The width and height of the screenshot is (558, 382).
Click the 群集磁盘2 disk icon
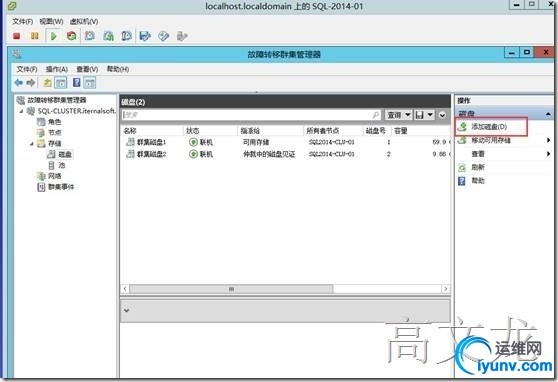(x=131, y=154)
